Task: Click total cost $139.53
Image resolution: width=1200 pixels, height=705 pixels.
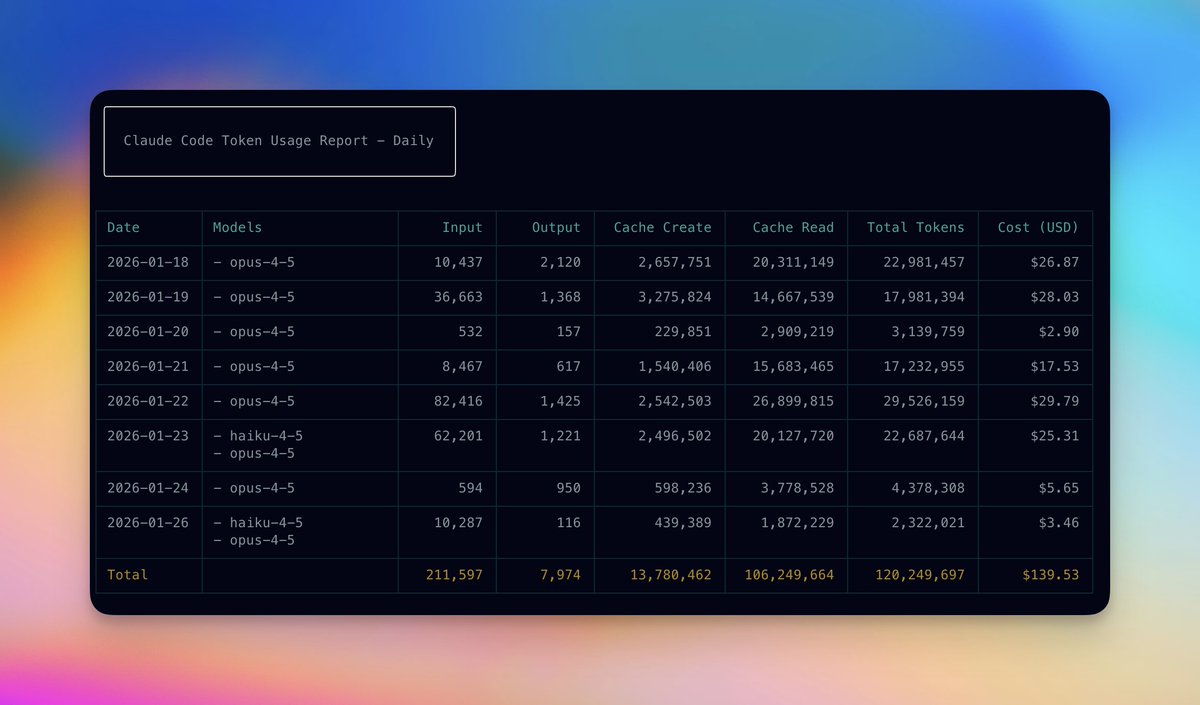Action: (x=1051, y=575)
